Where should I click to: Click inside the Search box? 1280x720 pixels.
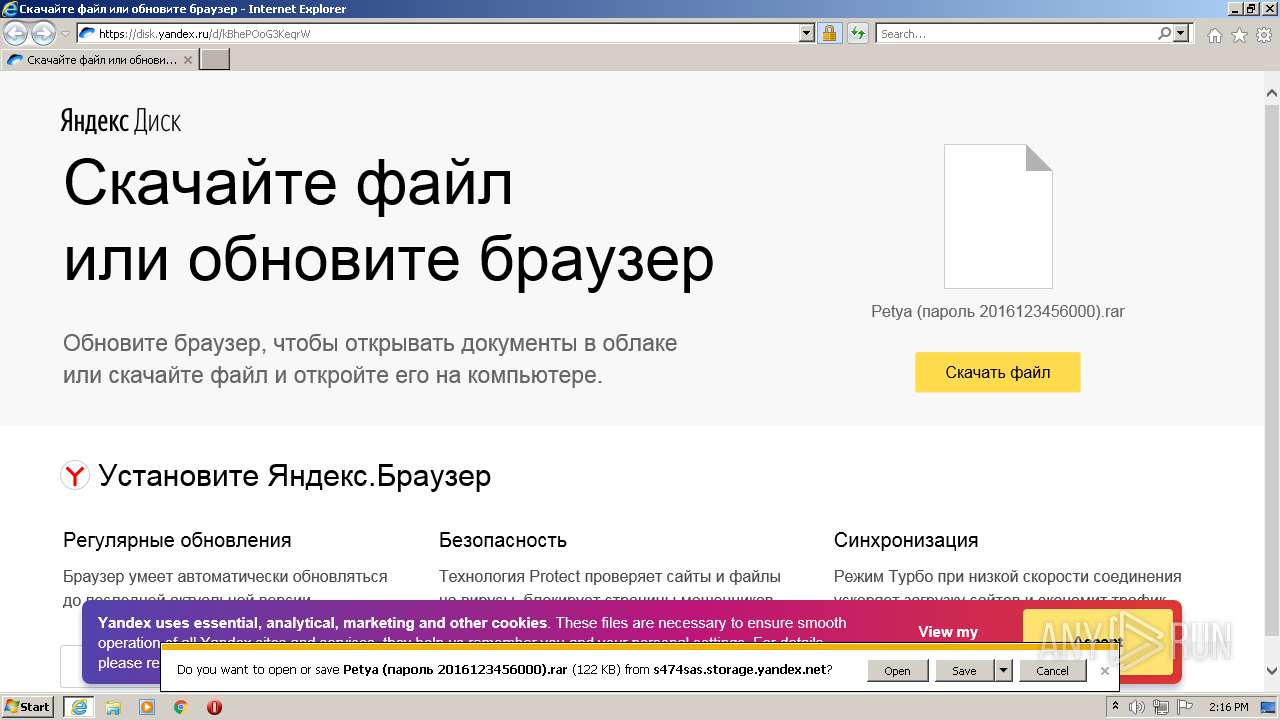(1016, 33)
